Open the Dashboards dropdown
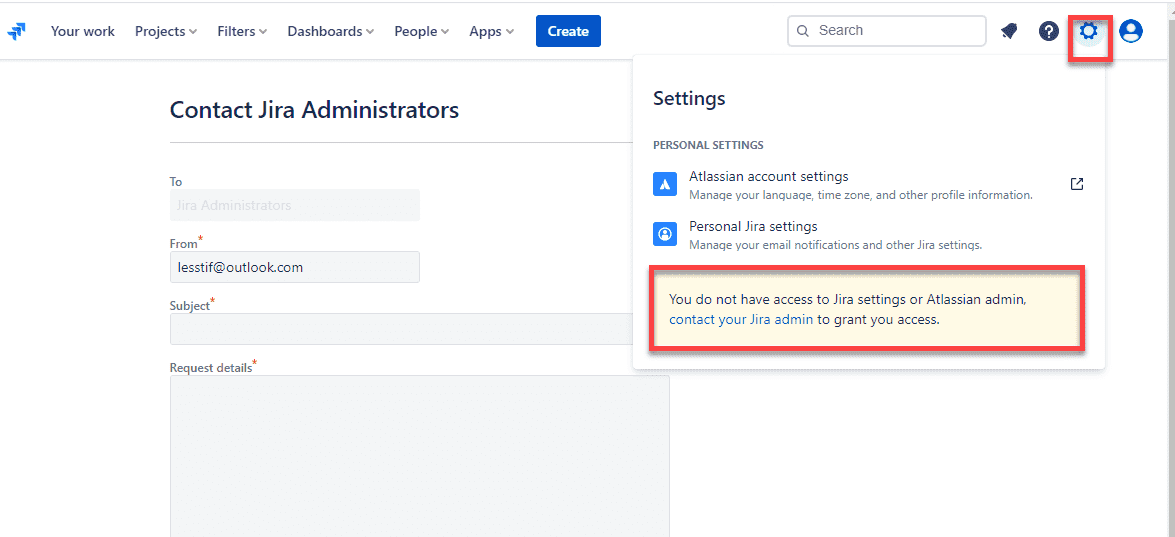The height and width of the screenshot is (537, 1175). [x=330, y=31]
